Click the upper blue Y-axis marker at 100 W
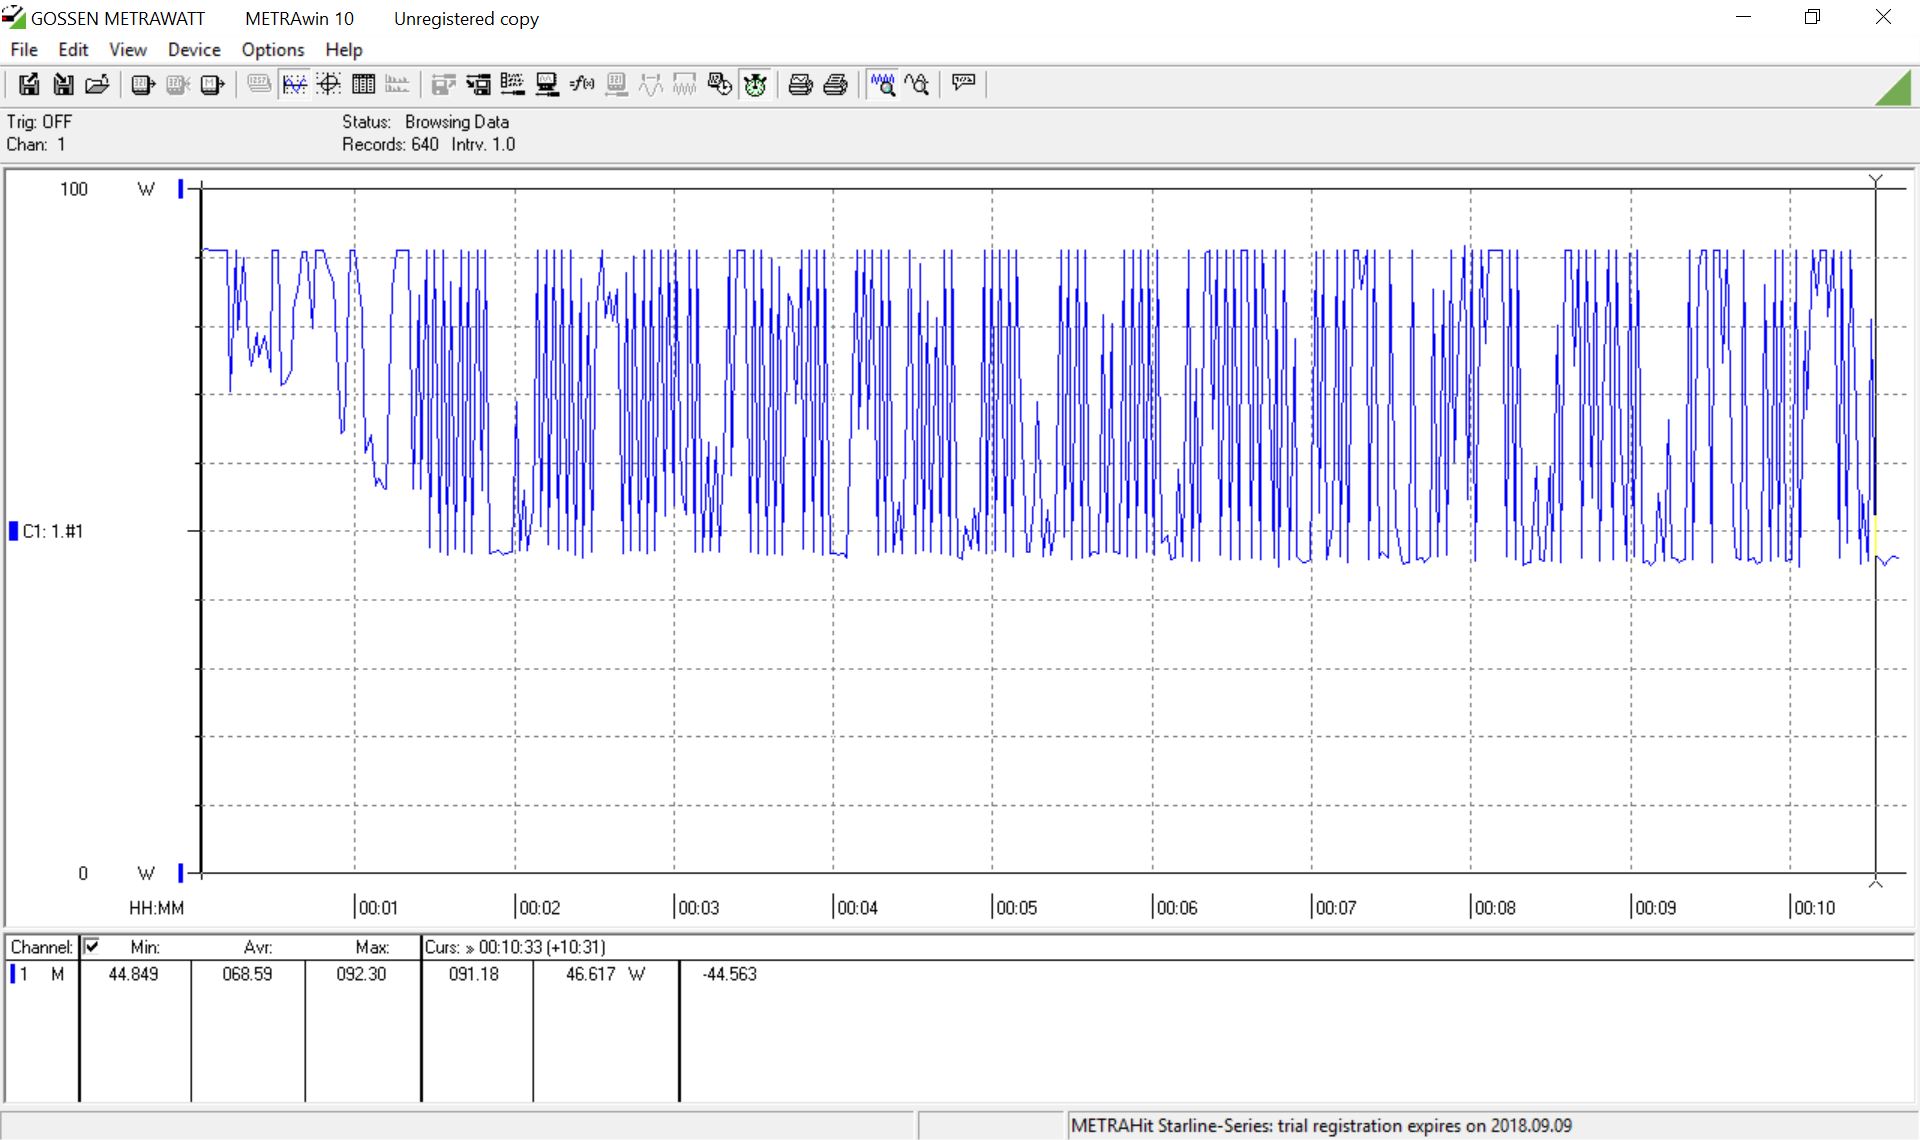 (181, 188)
